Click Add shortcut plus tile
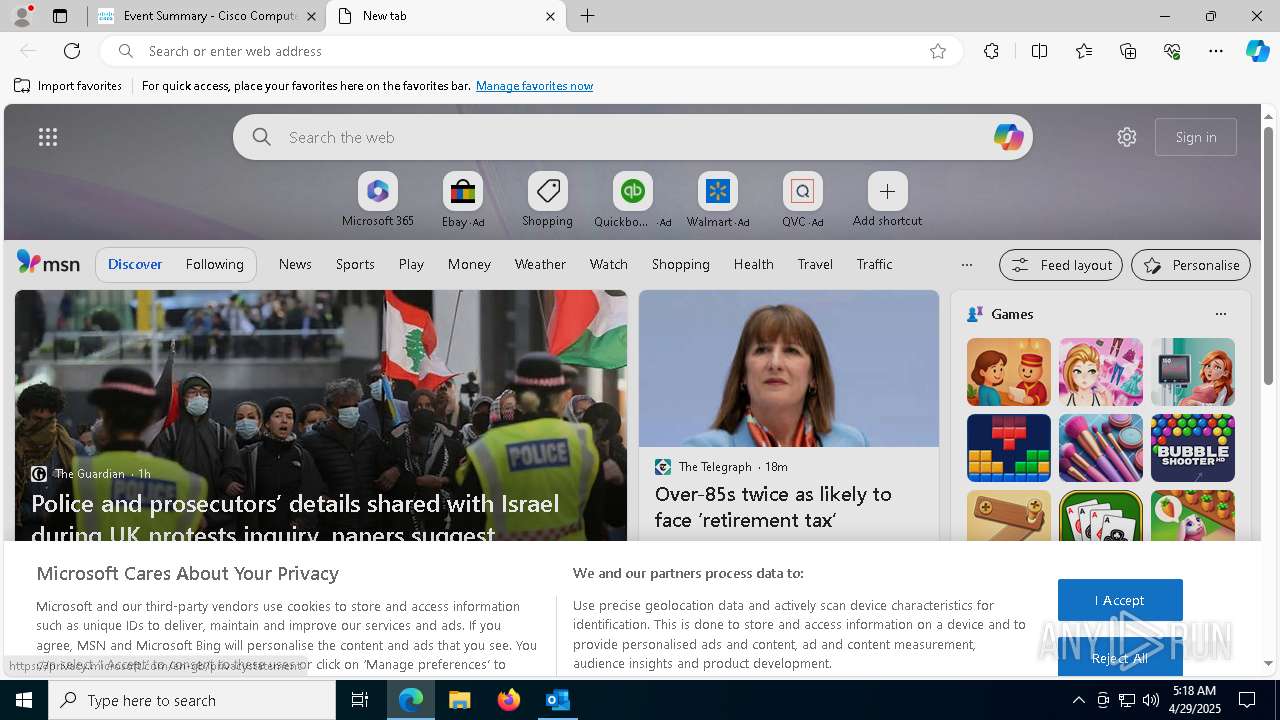 (x=887, y=199)
